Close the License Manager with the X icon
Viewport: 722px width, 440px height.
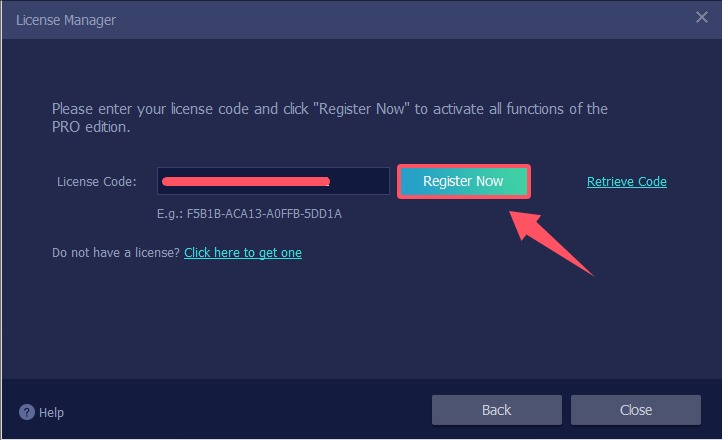702,17
